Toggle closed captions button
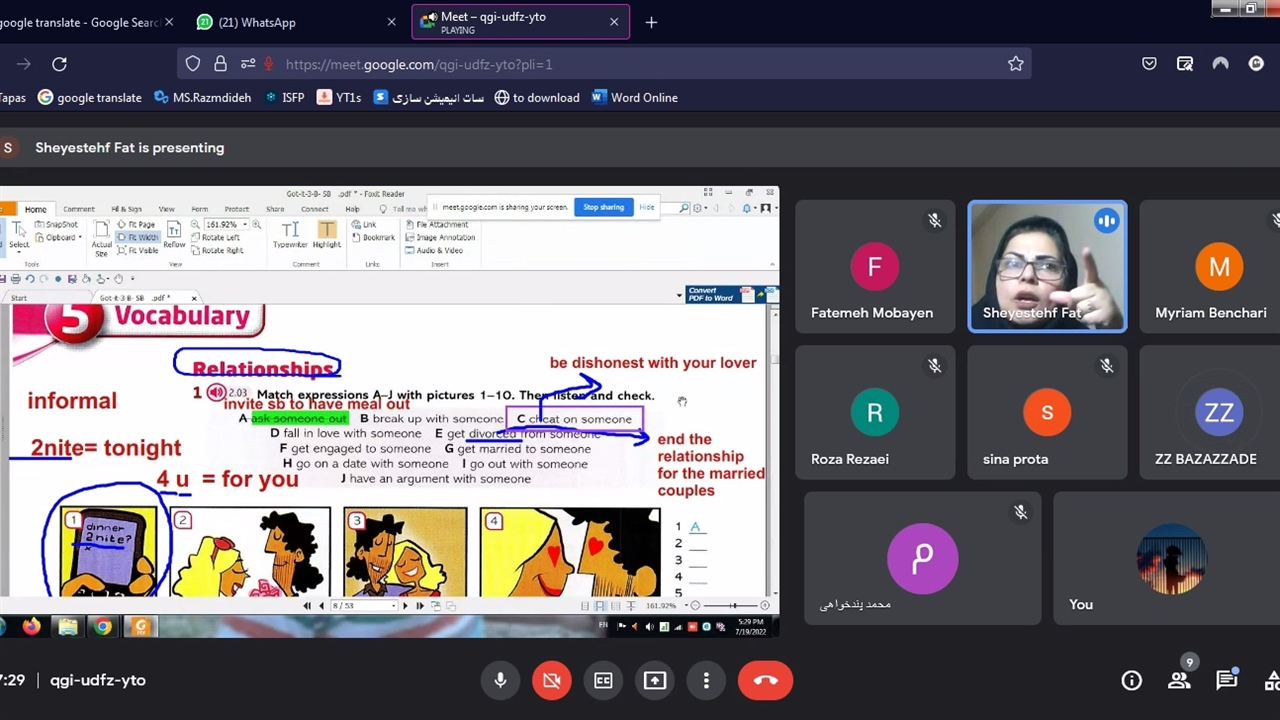 603,680
